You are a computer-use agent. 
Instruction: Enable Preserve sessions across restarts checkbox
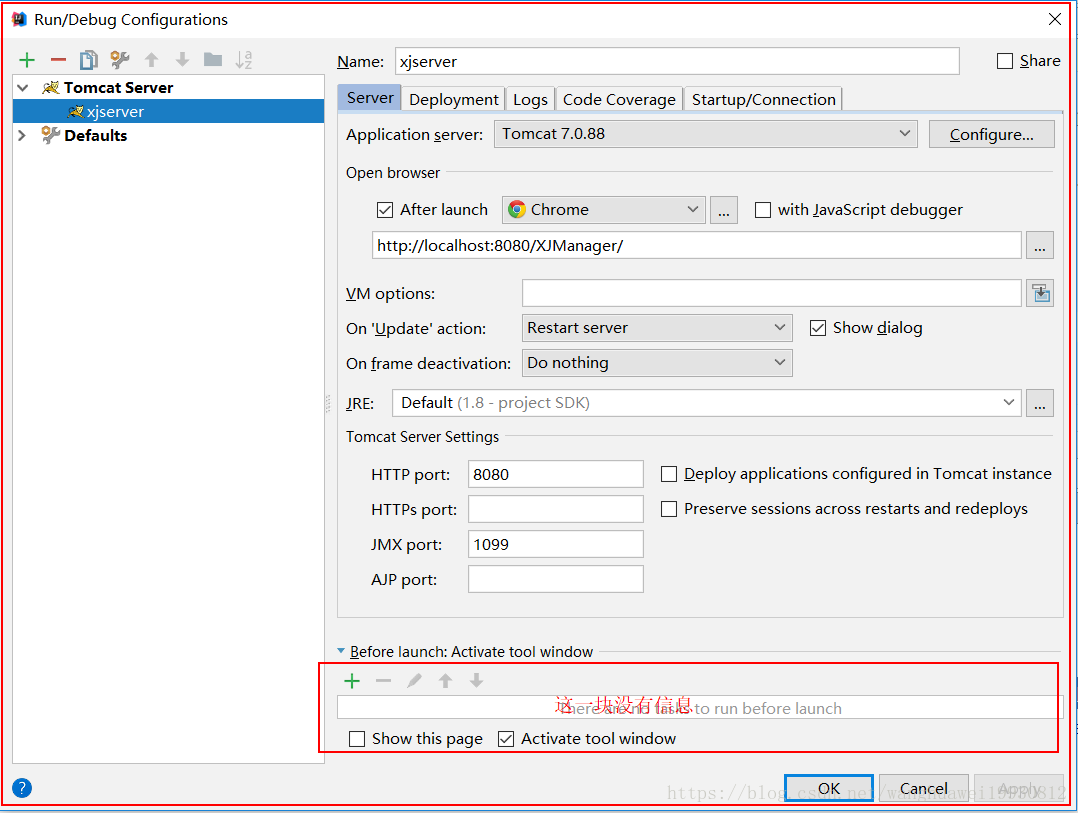pyautogui.click(x=668, y=509)
